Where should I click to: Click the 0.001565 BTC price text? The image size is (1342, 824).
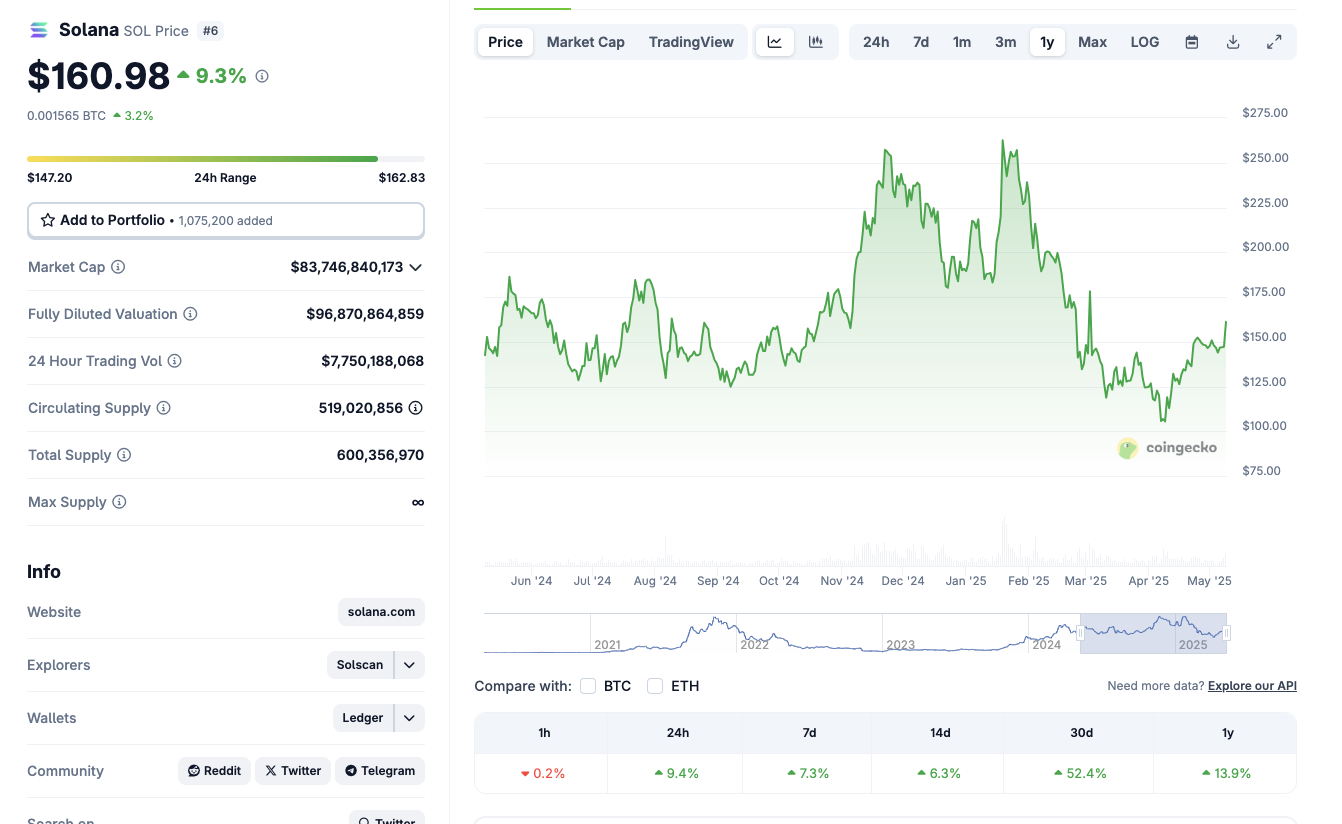(x=67, y=116)
